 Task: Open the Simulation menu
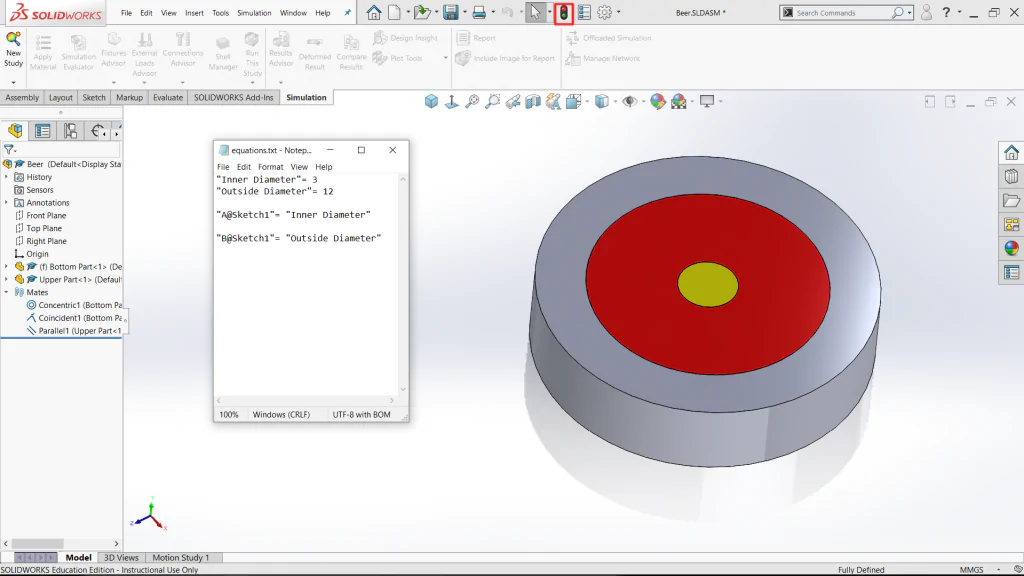click(x=254, y=12)
